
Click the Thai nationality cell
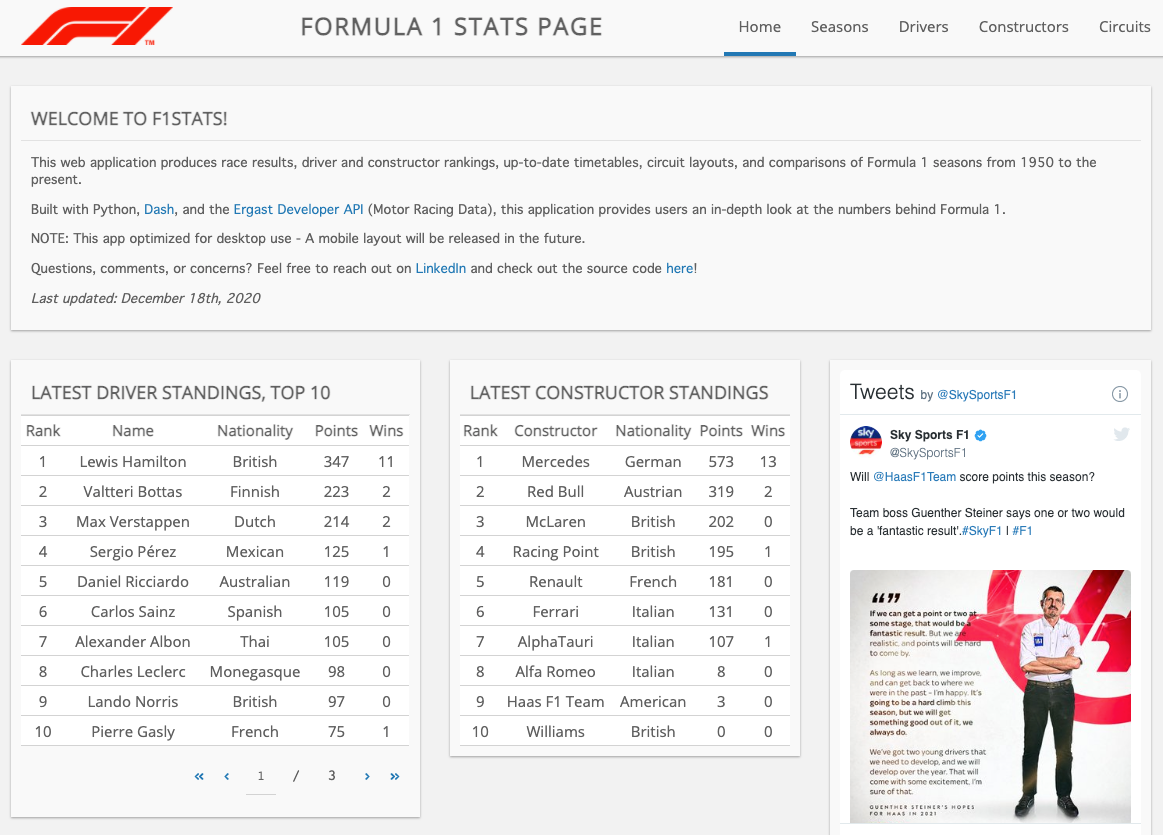coord(254,641)
